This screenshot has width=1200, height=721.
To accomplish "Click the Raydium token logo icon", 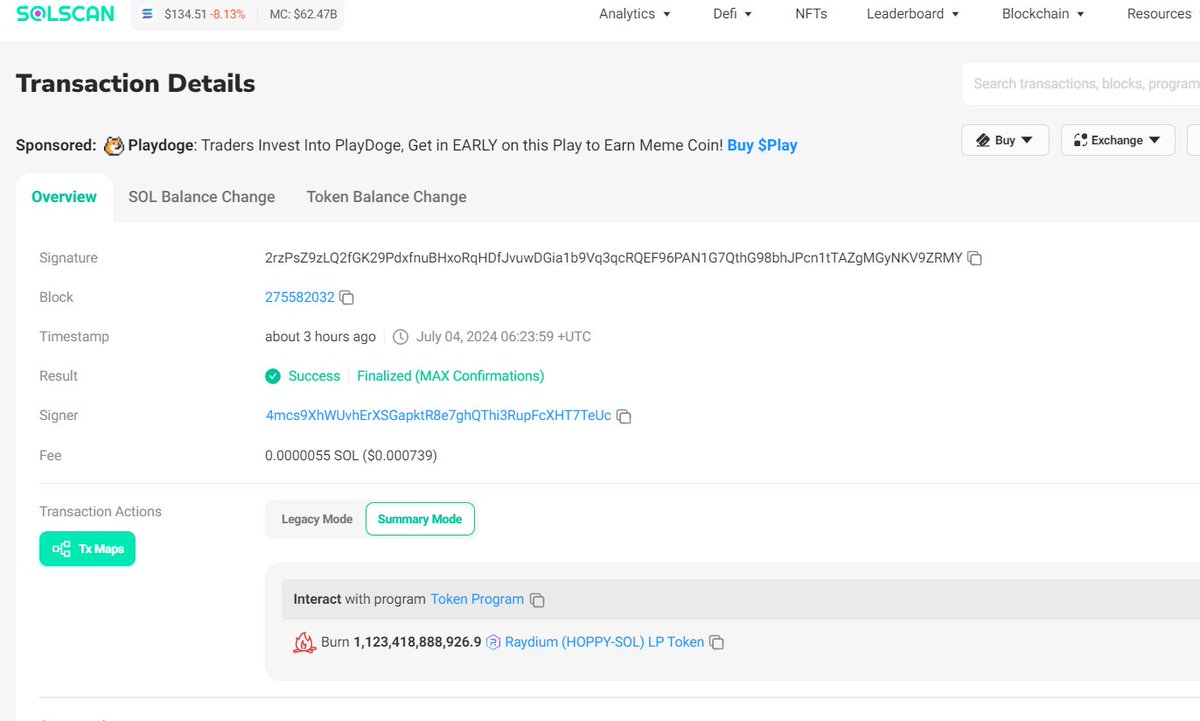I will [493, 642].
